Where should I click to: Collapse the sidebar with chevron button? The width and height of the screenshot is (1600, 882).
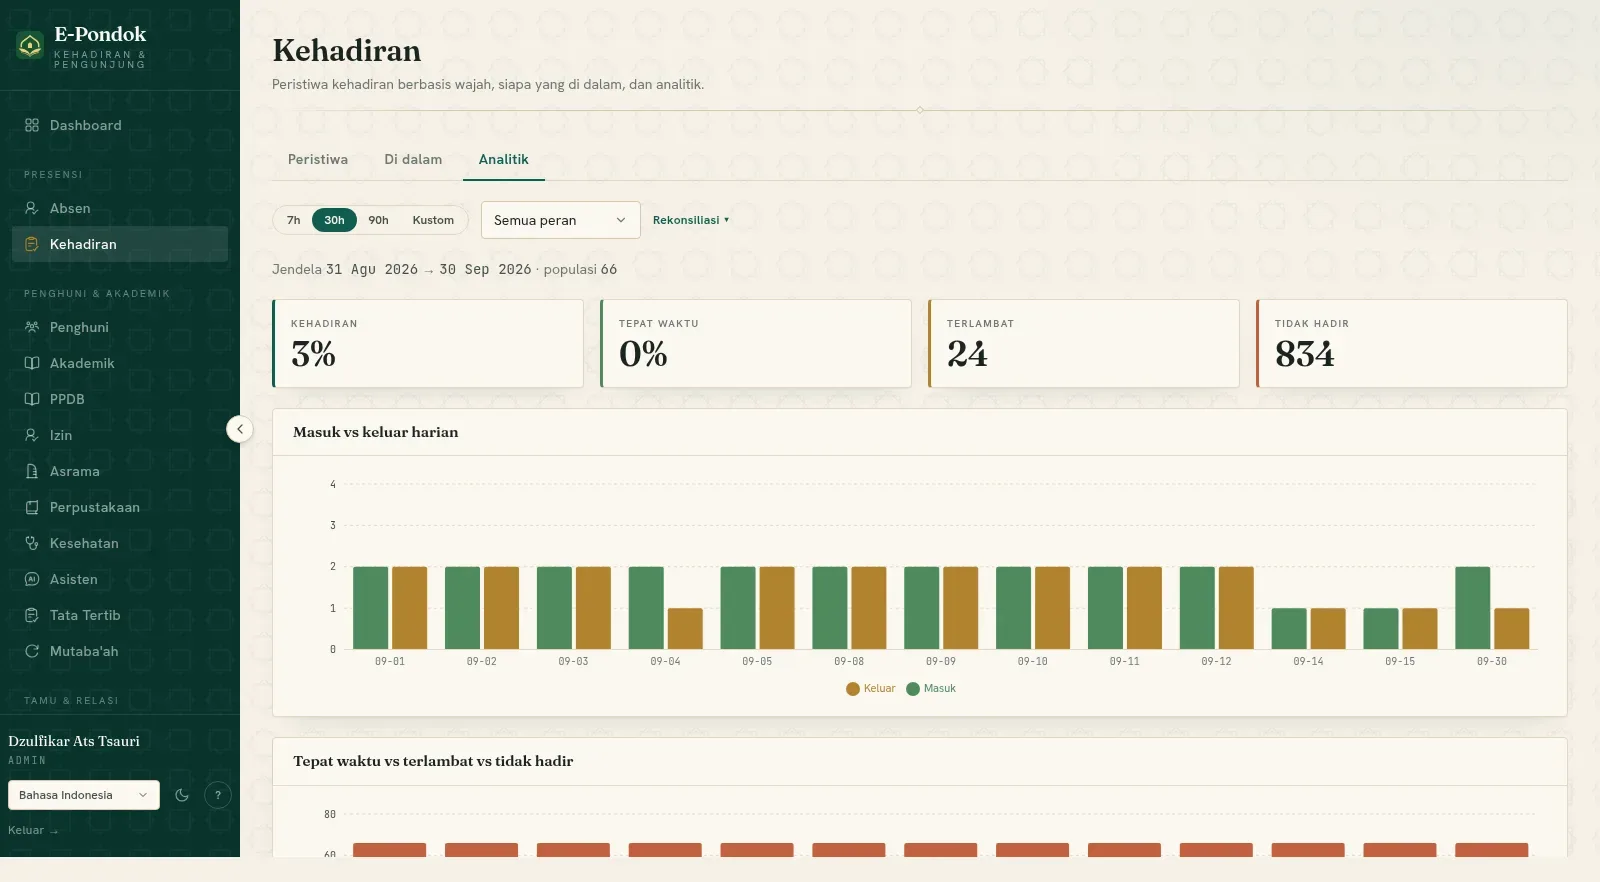[240, 429]
